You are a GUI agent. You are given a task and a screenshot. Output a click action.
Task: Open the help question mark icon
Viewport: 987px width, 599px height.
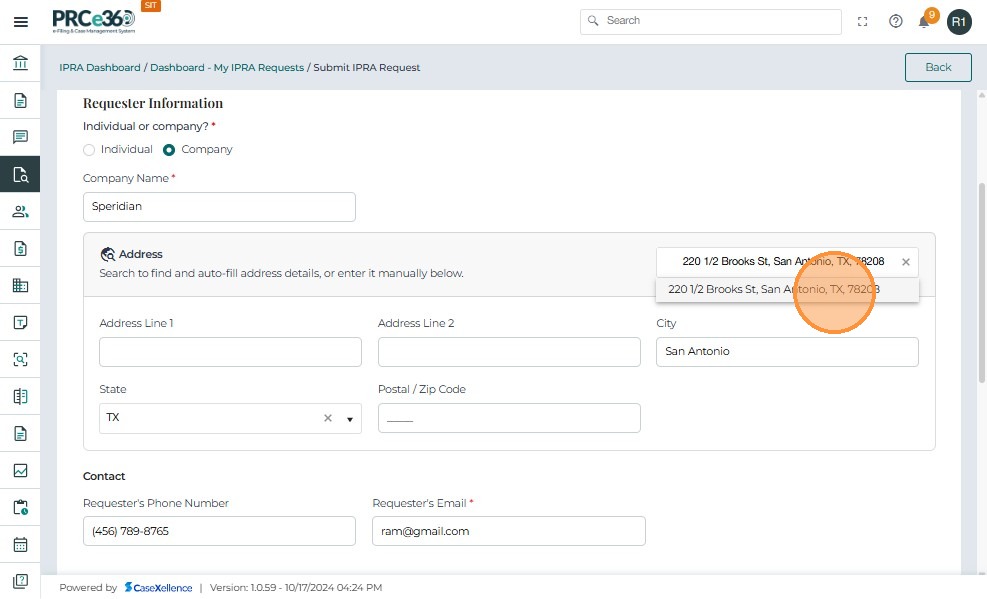[896, 21]
